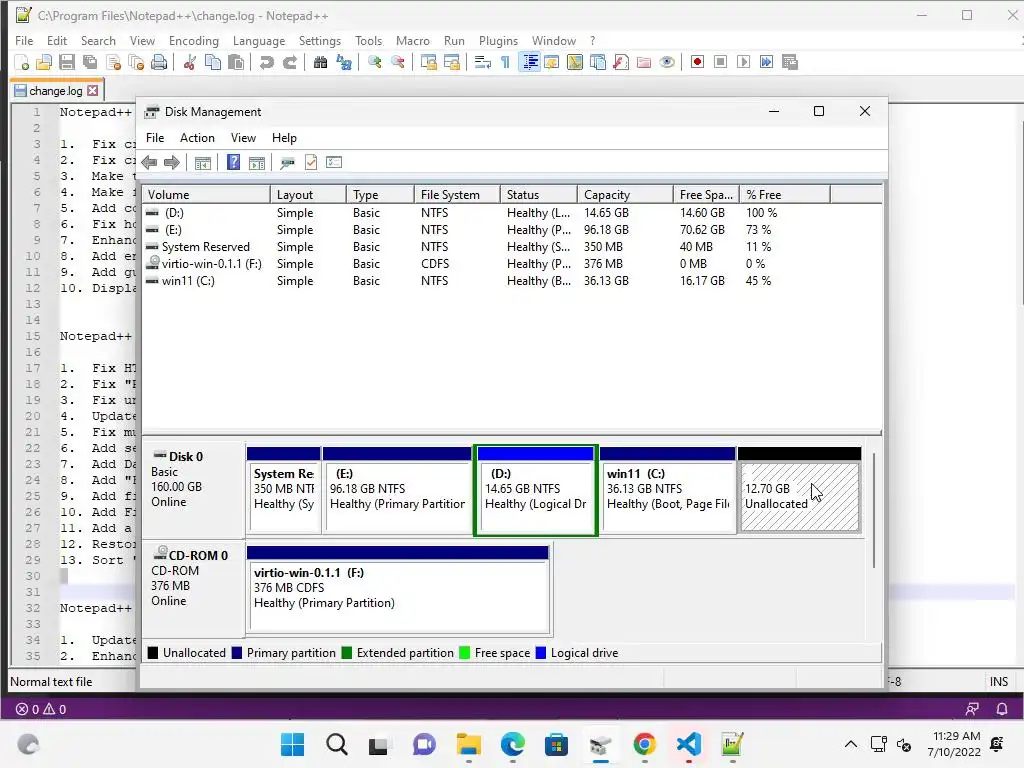Open Language menu in Notepad++
The width and height of the screenshot is (1024, 768).
259,40
